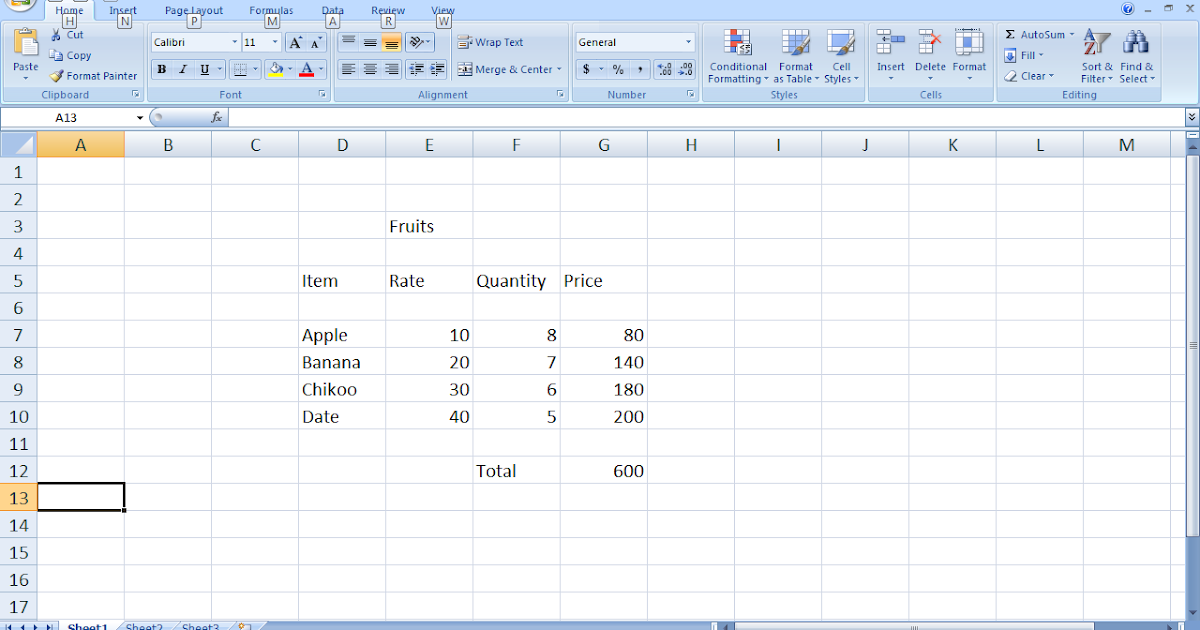1200x630 pixels.
Task: Toggle Italic formatting
Action: [183, 70]
